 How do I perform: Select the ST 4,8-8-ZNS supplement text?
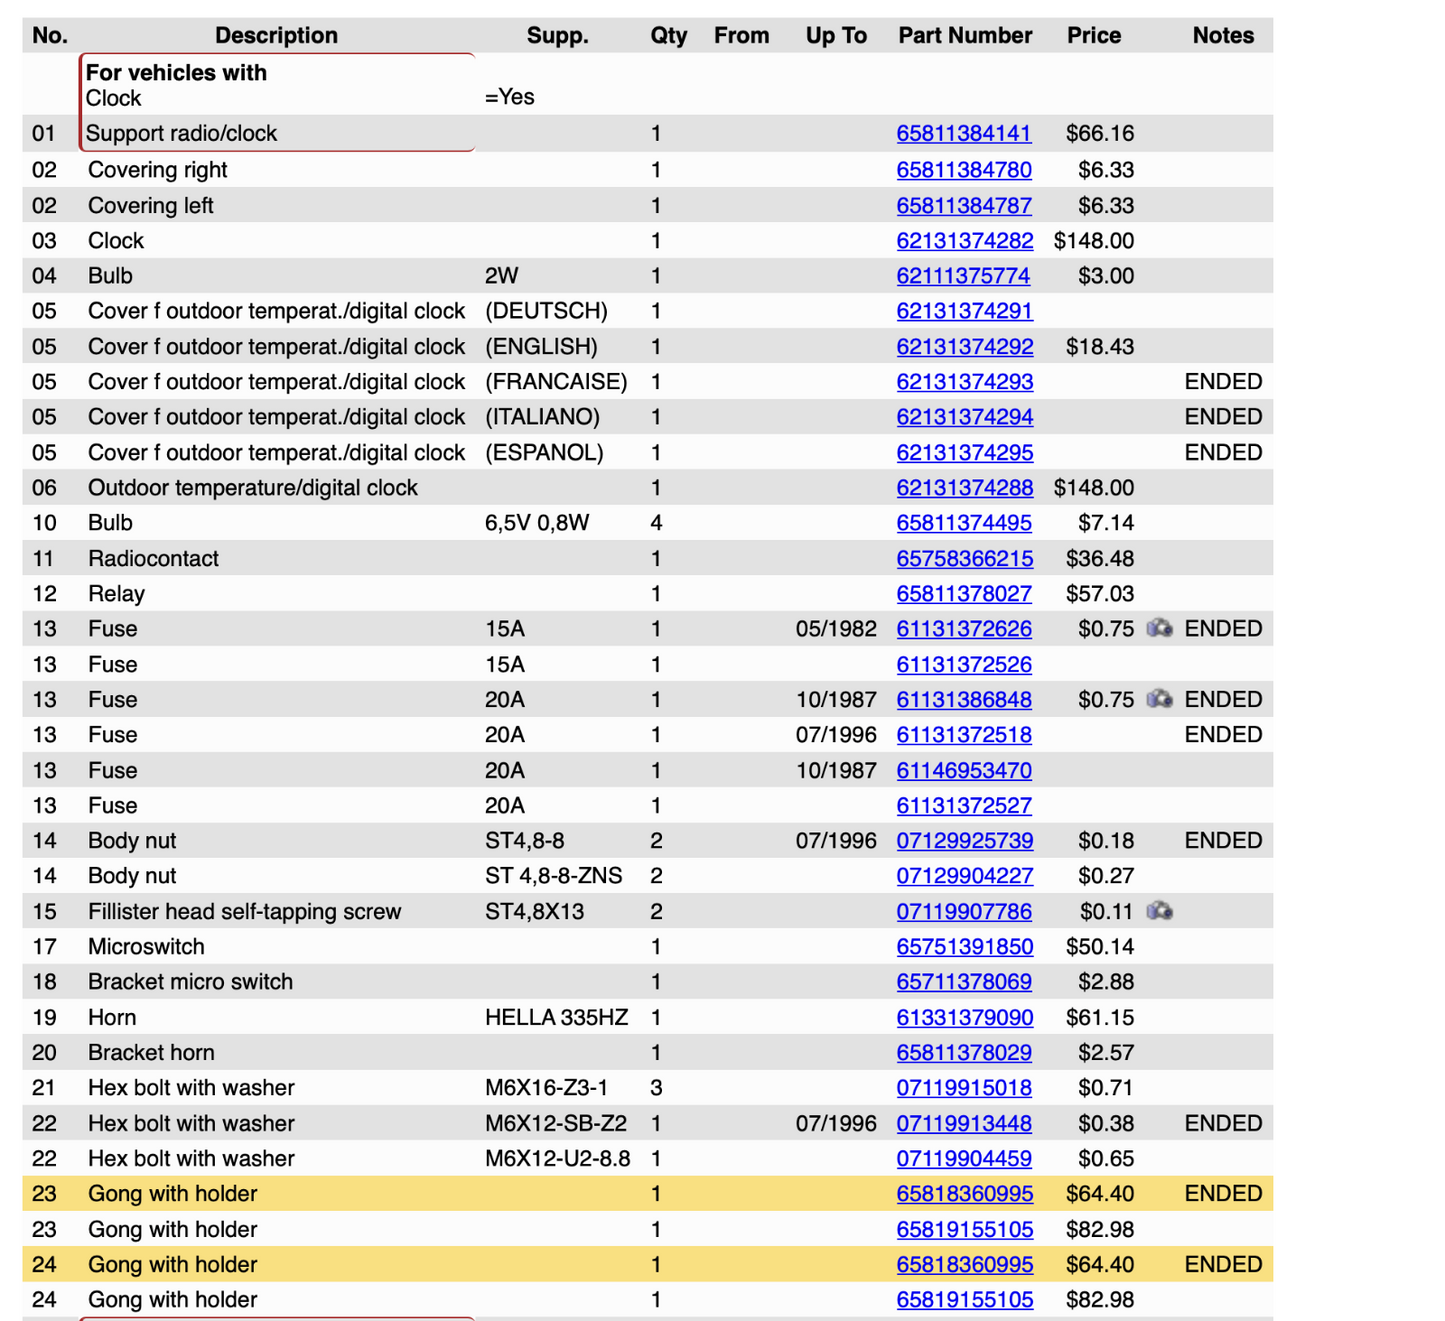click(553, 876)
